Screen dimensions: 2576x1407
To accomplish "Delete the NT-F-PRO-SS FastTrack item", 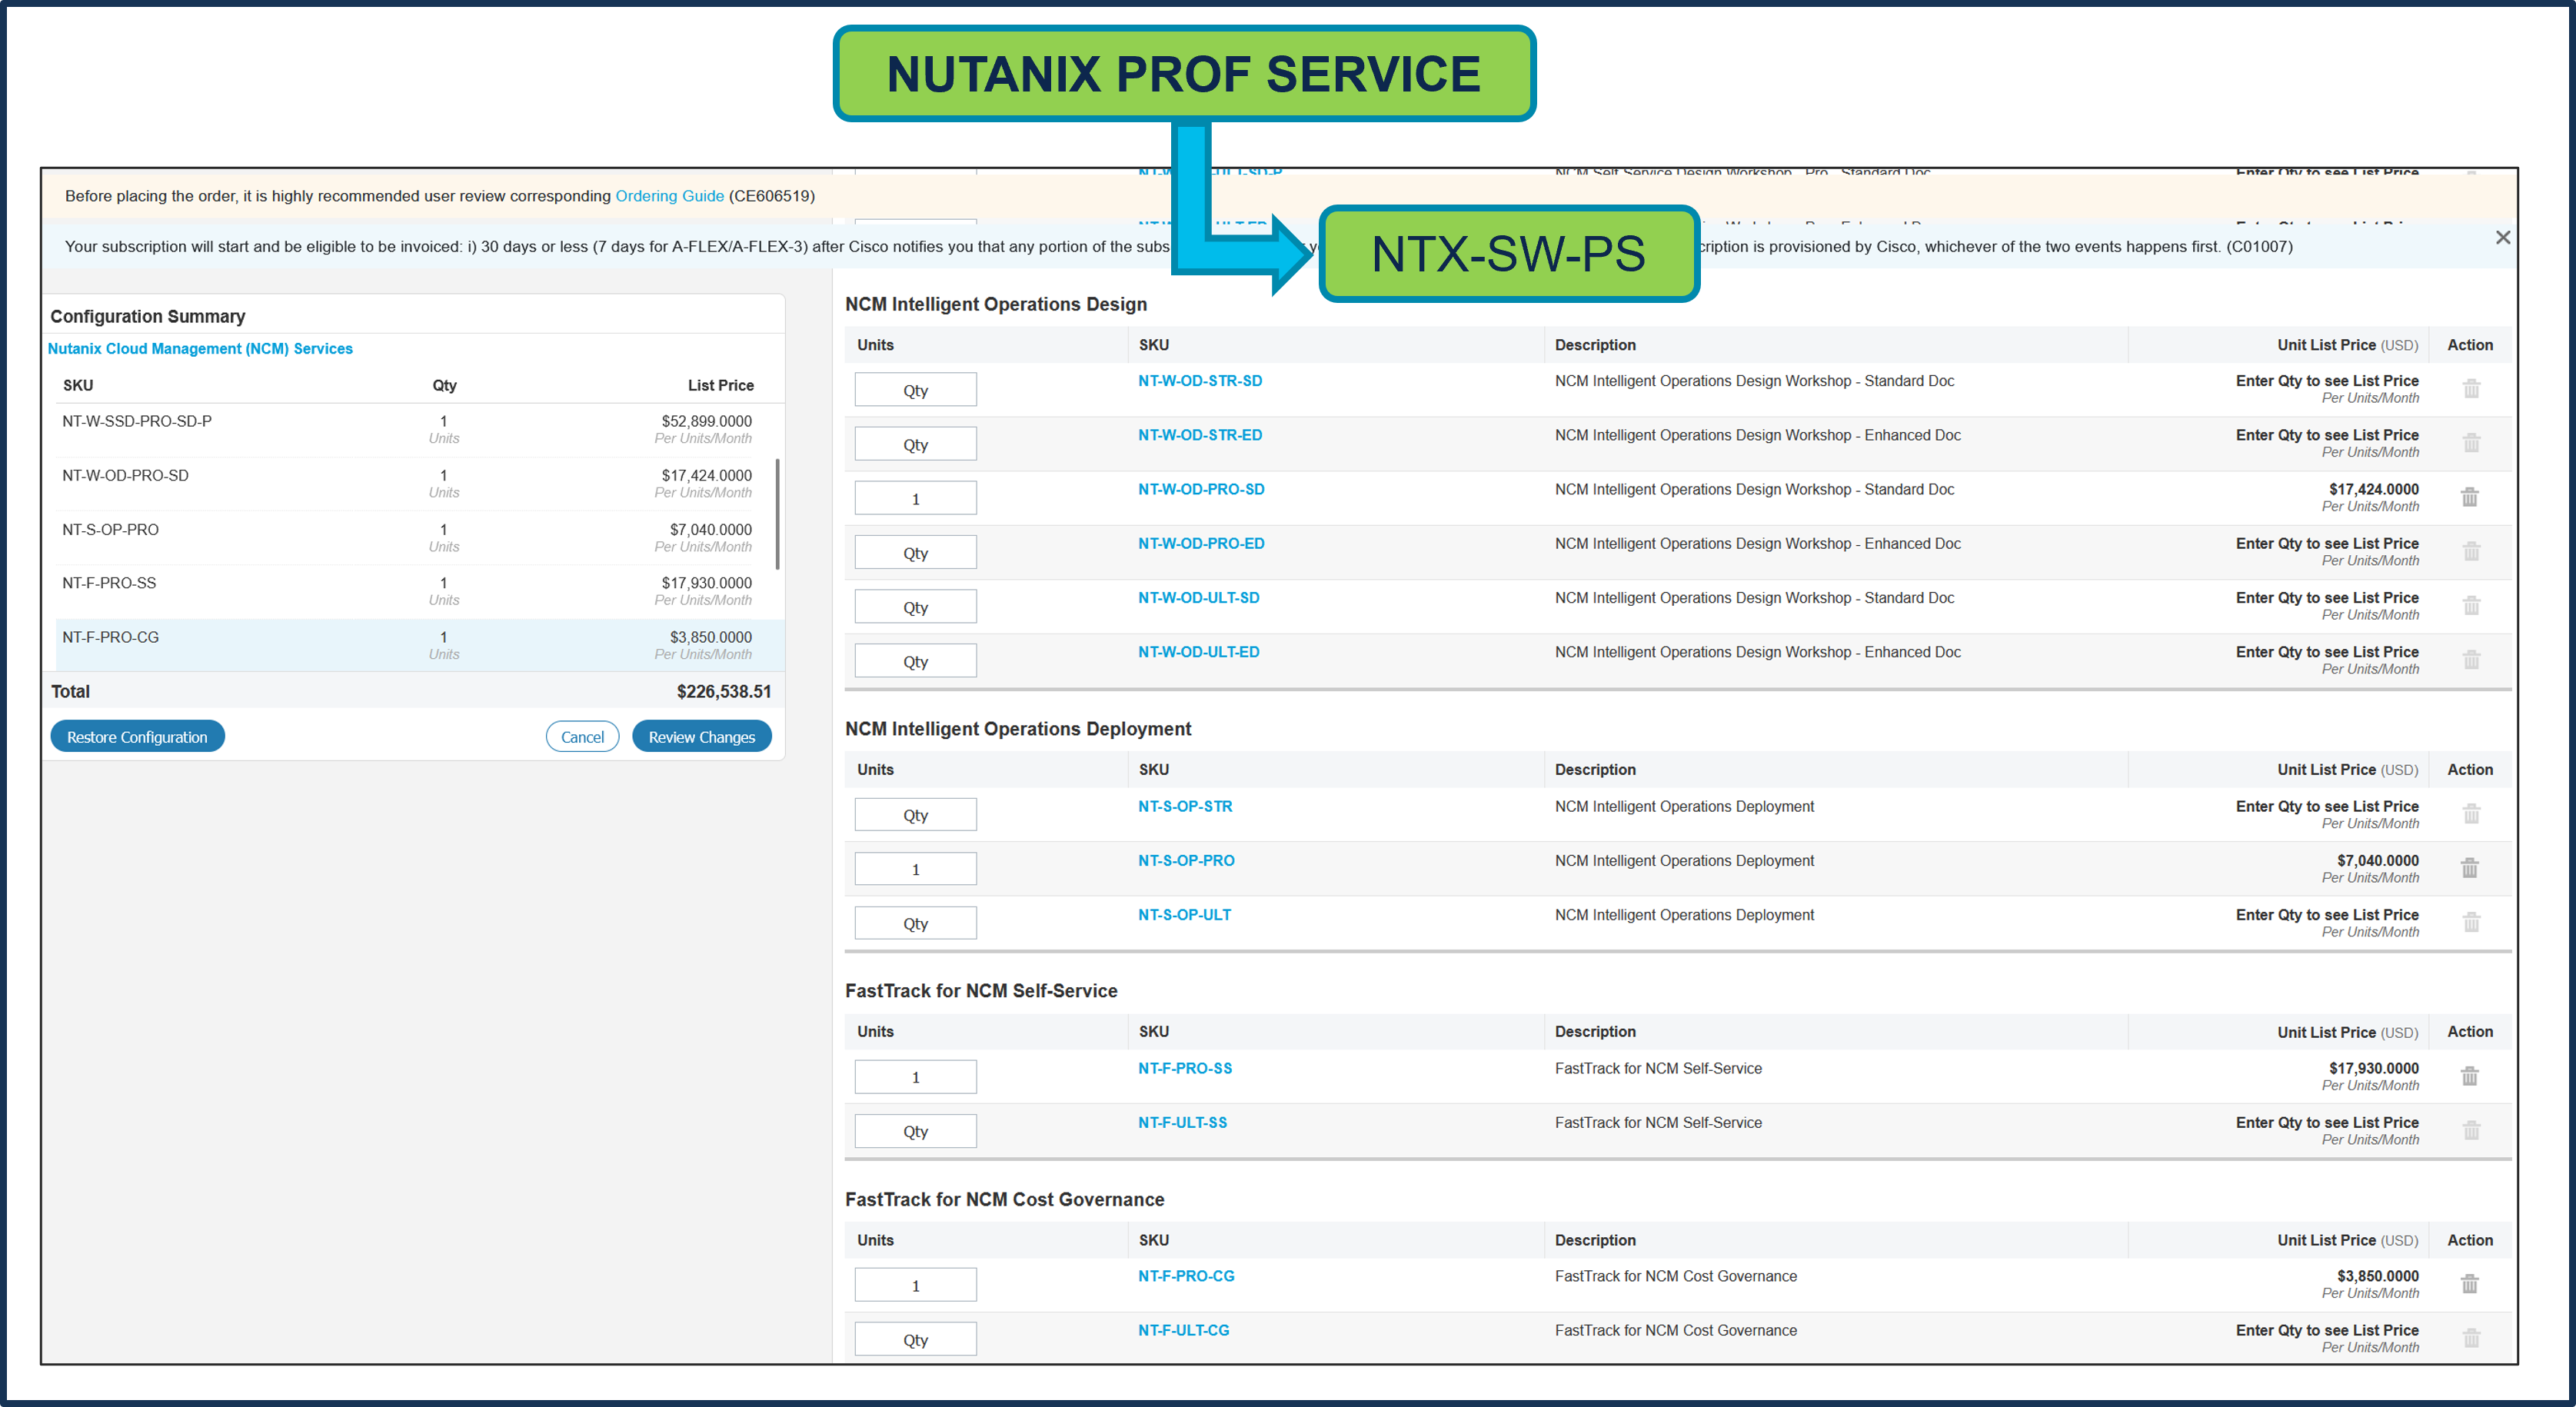I will [2471, 1075].
